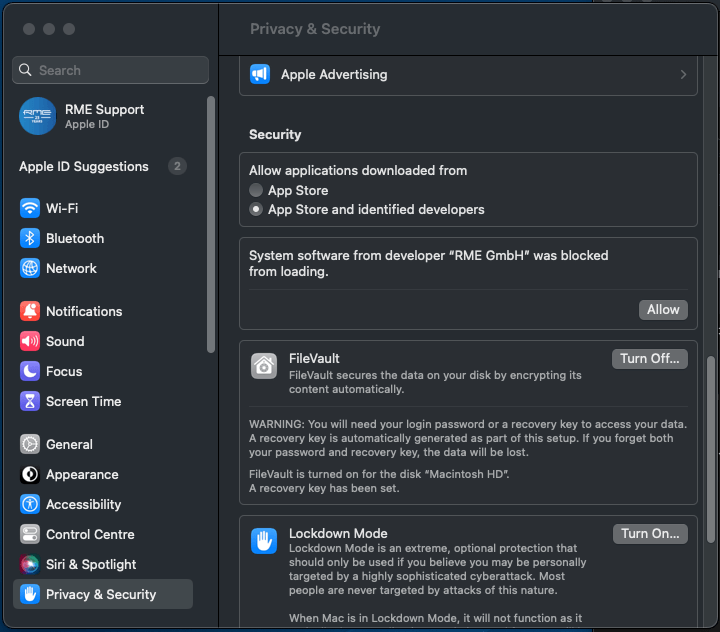720x632 pixels.
Task: Click the Network globe icon
Action: click(30, 268)
